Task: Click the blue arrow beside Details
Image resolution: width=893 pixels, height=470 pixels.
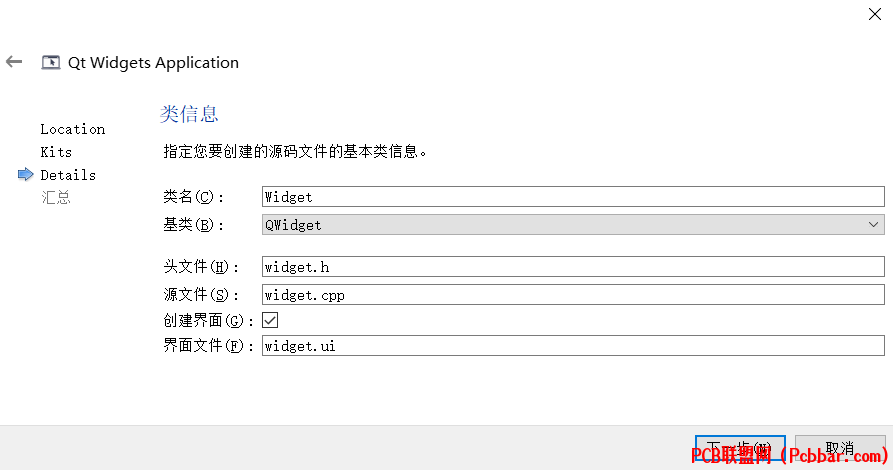Action: tap(26, 174)
